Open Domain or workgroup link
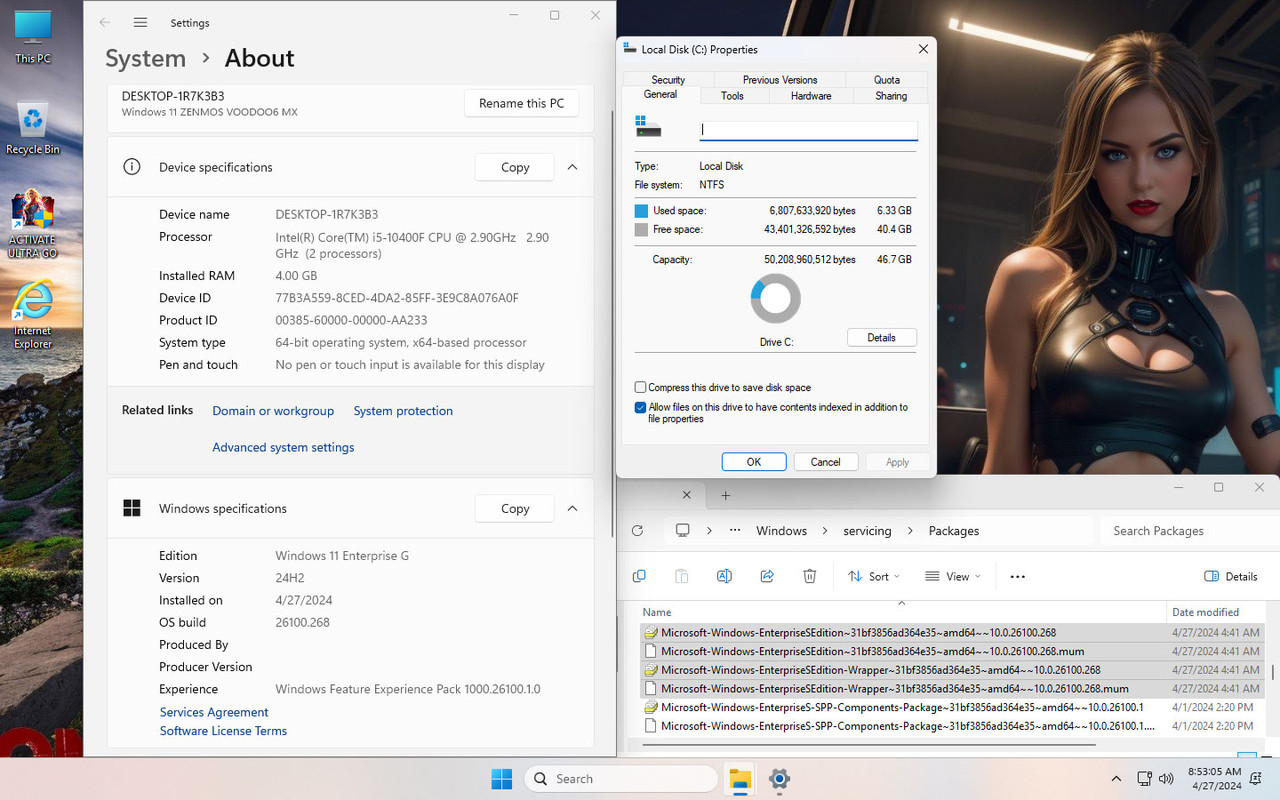Viewport: 1280px width, 800px height. [273, 411]
